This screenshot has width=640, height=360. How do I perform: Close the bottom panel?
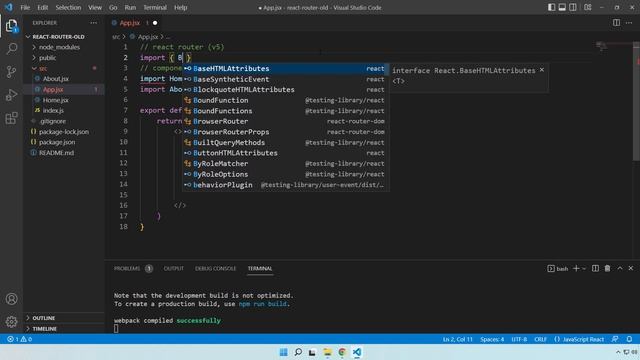point(631,268)
